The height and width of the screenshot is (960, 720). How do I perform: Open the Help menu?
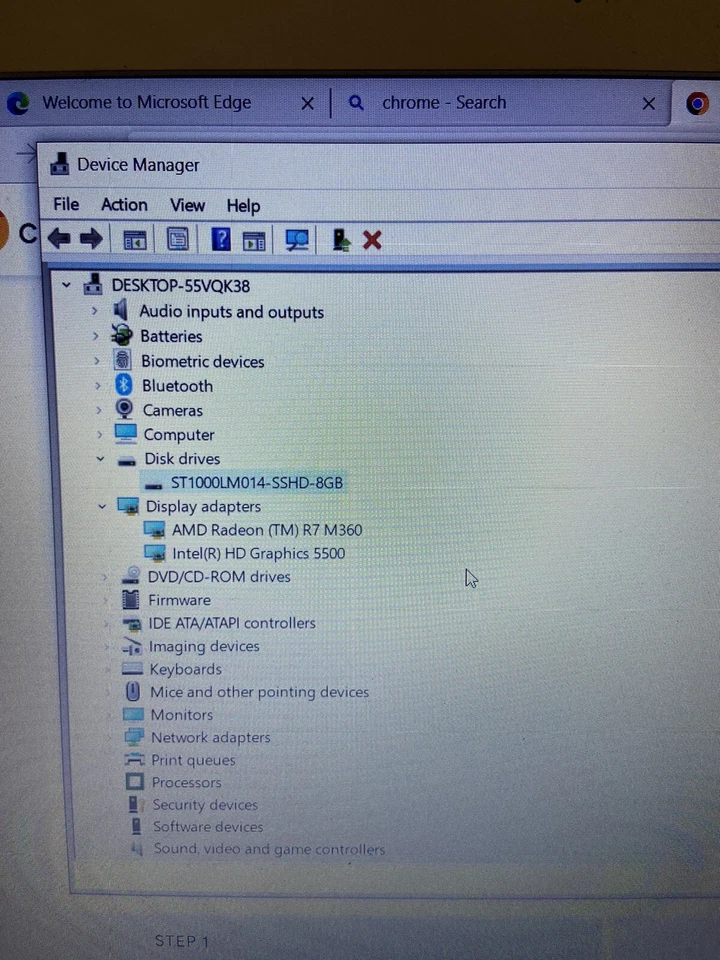tap(243, 206)
